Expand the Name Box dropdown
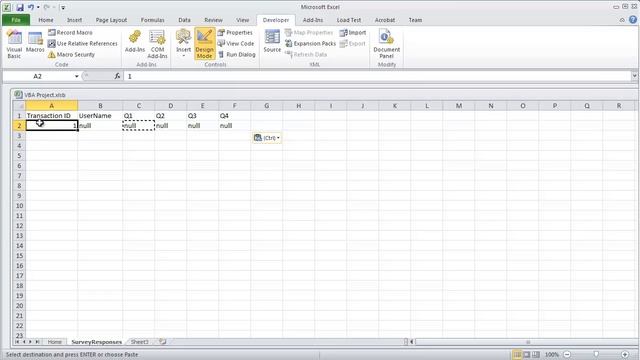The width and height of the screenshot is (640, 360). click(76, 76)
